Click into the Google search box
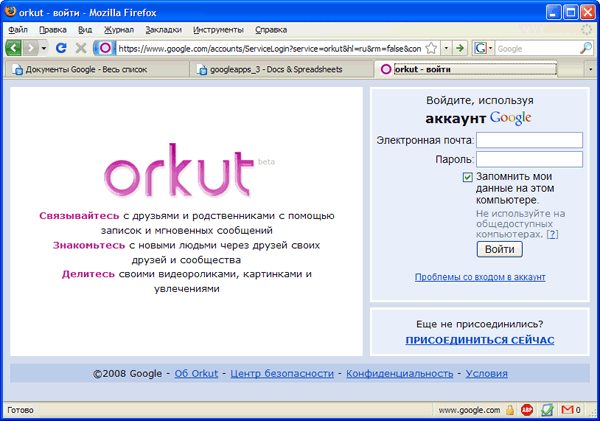The height and width of the screenshot is (421, 600). click(537, 49)
